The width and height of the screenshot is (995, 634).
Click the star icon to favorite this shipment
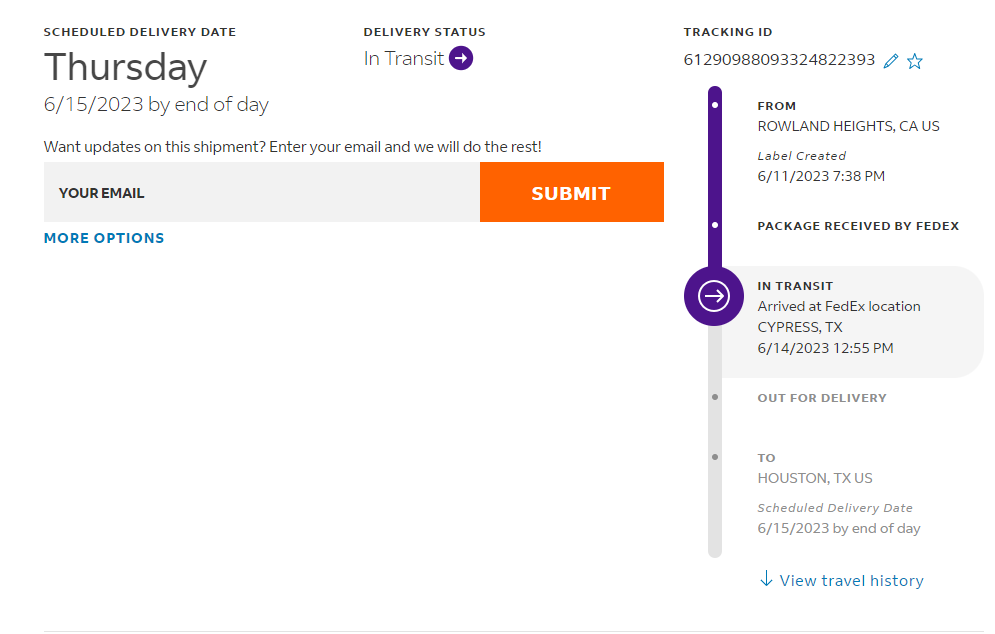click(914, 61)
